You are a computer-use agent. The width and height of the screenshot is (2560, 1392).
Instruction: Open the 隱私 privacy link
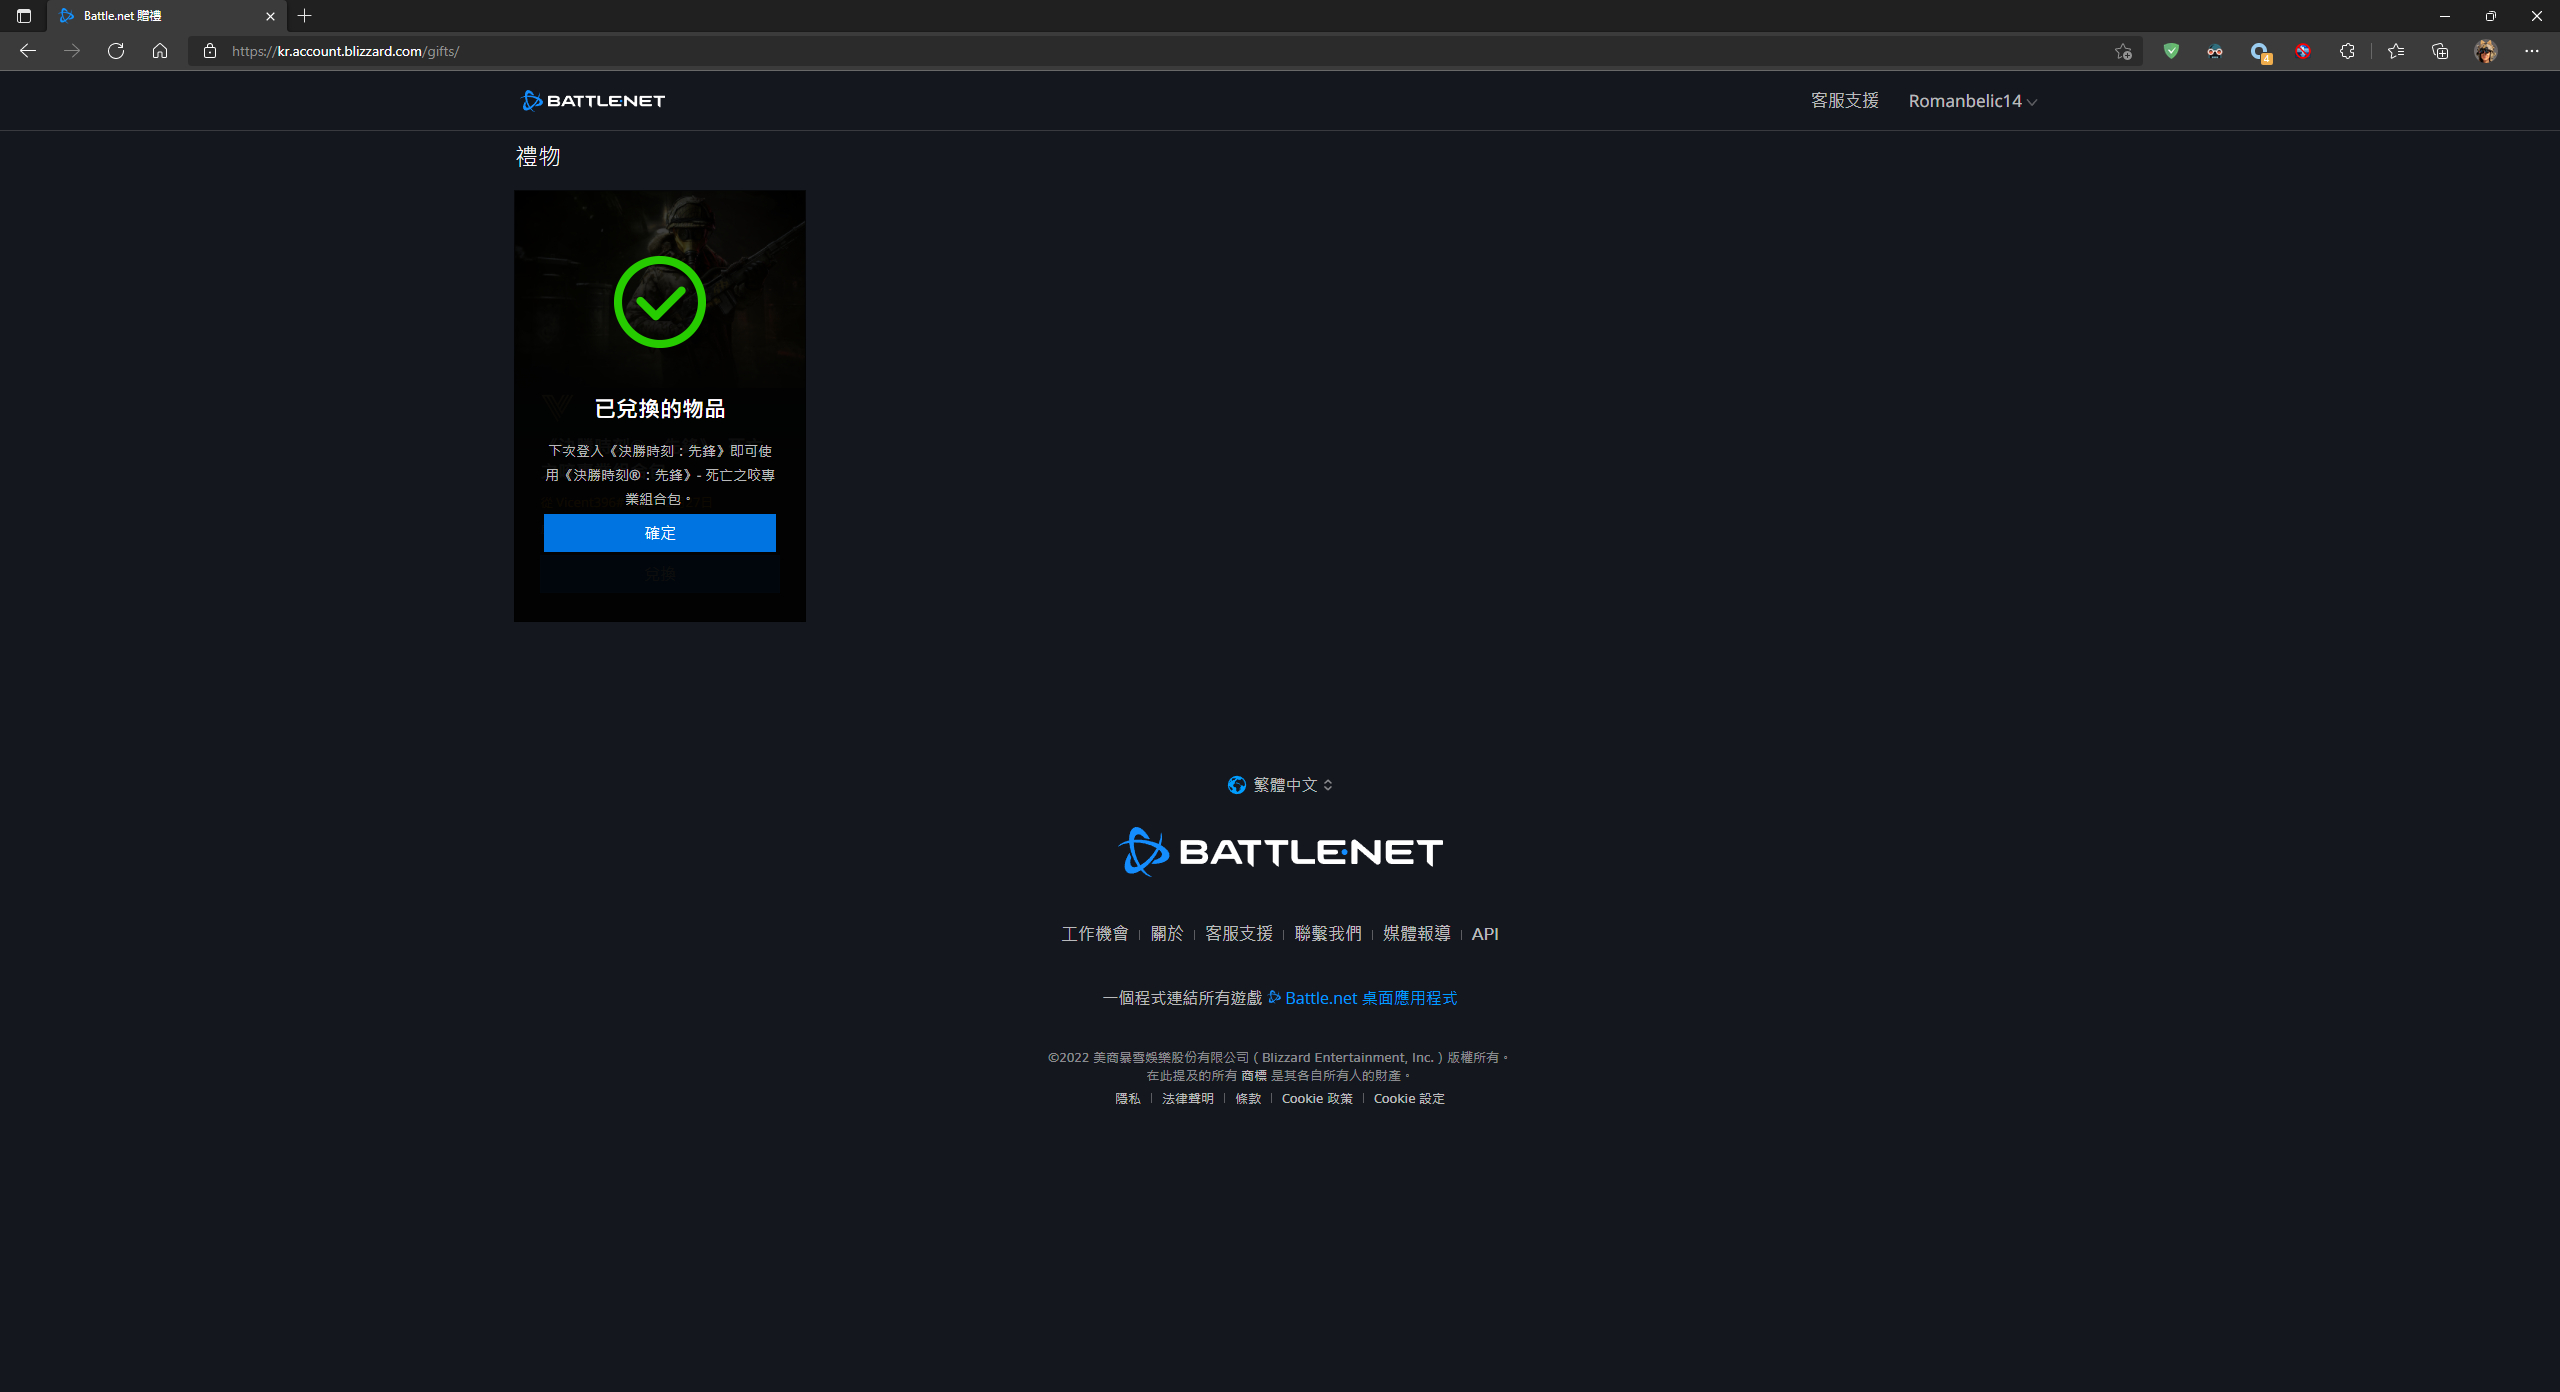point(1128,1099)
